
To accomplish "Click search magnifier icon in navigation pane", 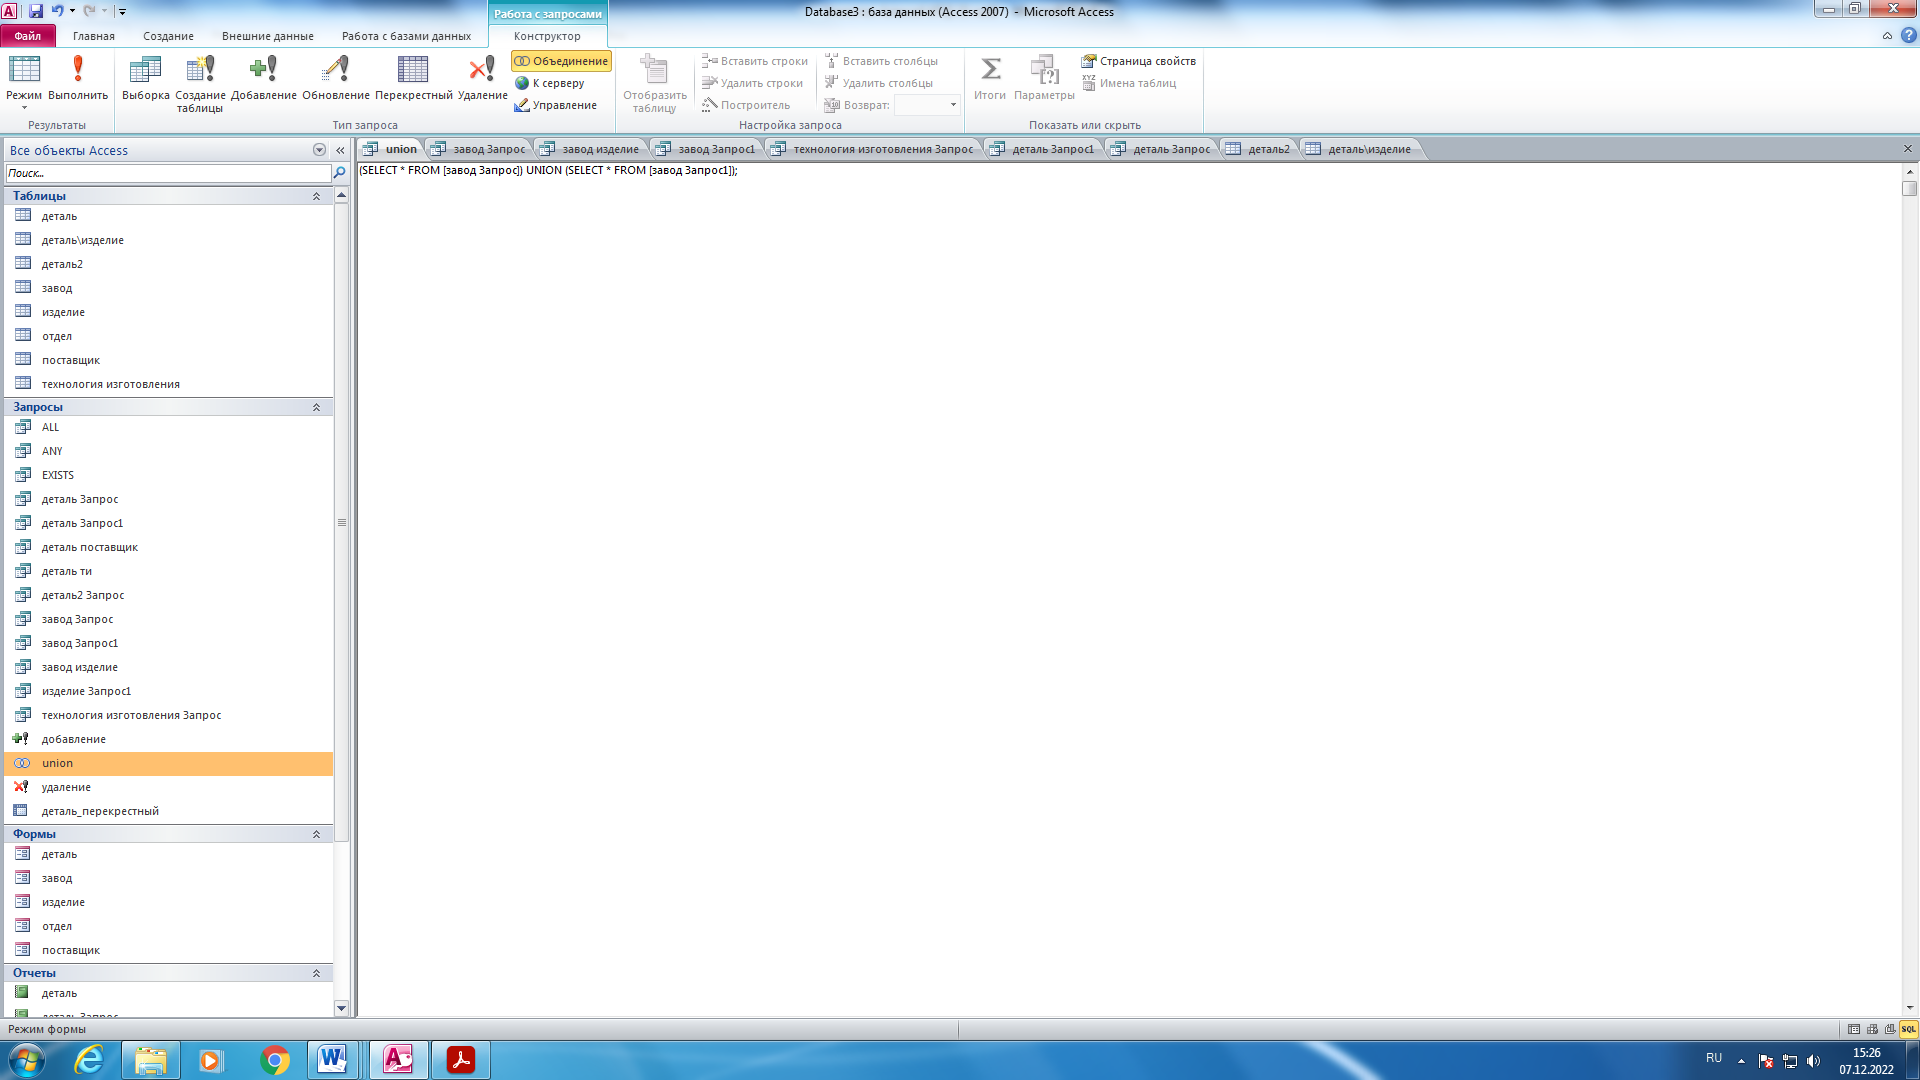I will pos(340,173).
